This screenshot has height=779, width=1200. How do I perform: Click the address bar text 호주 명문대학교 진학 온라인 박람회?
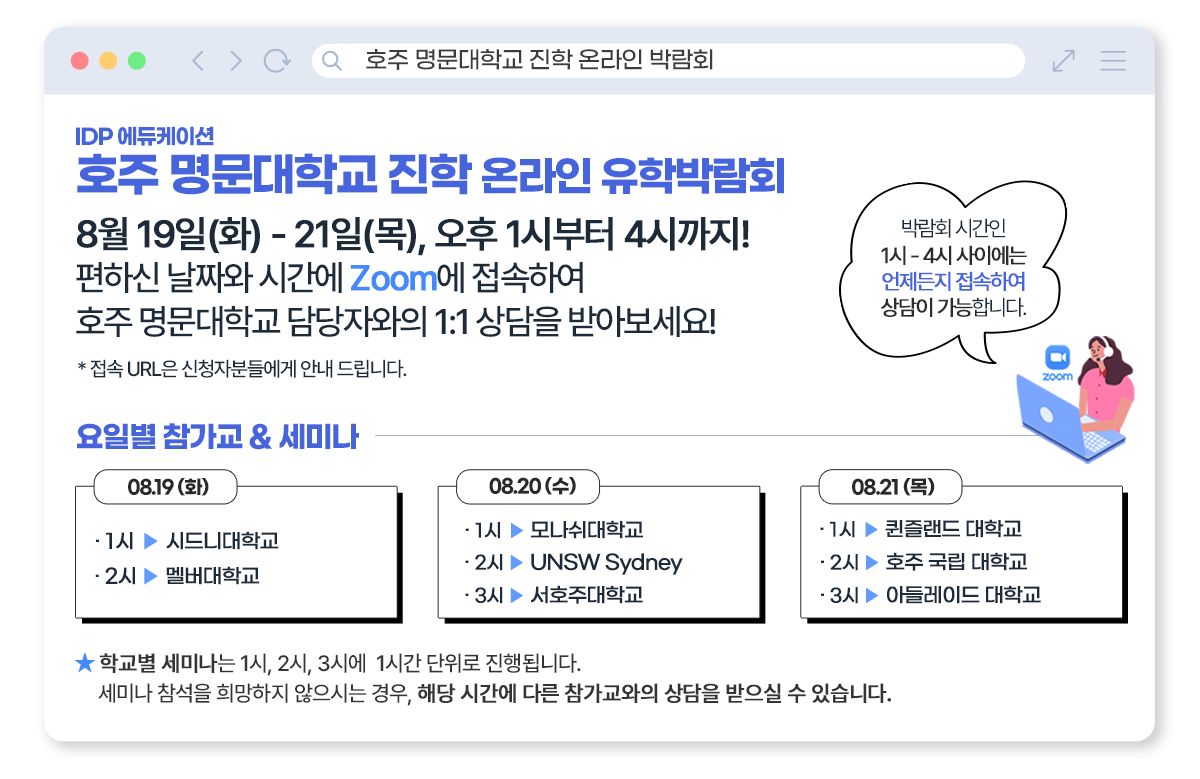coord(540,61)
